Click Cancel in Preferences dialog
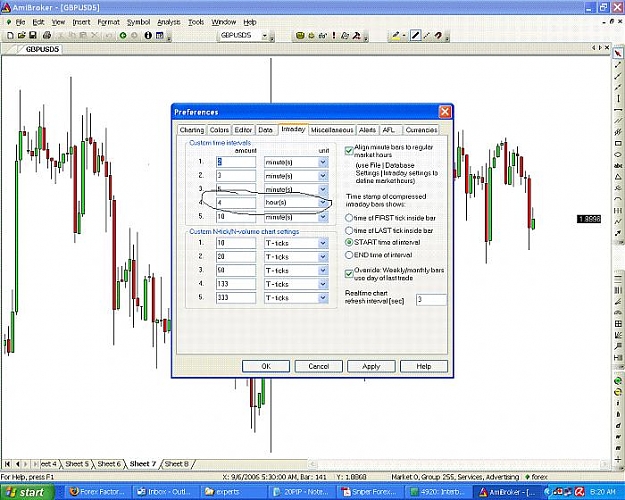The height and width of the screenshot is (500, 625). click(318, 366)
